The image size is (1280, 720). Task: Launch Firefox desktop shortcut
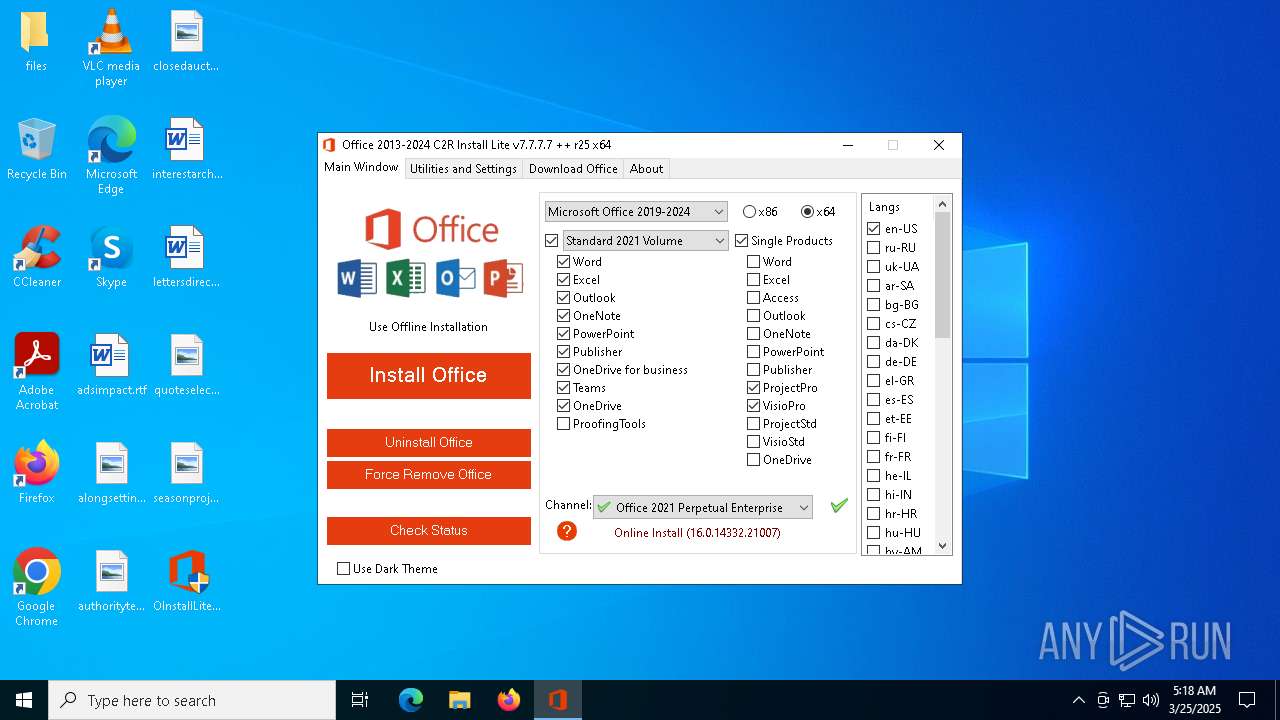tap(36, 473)
